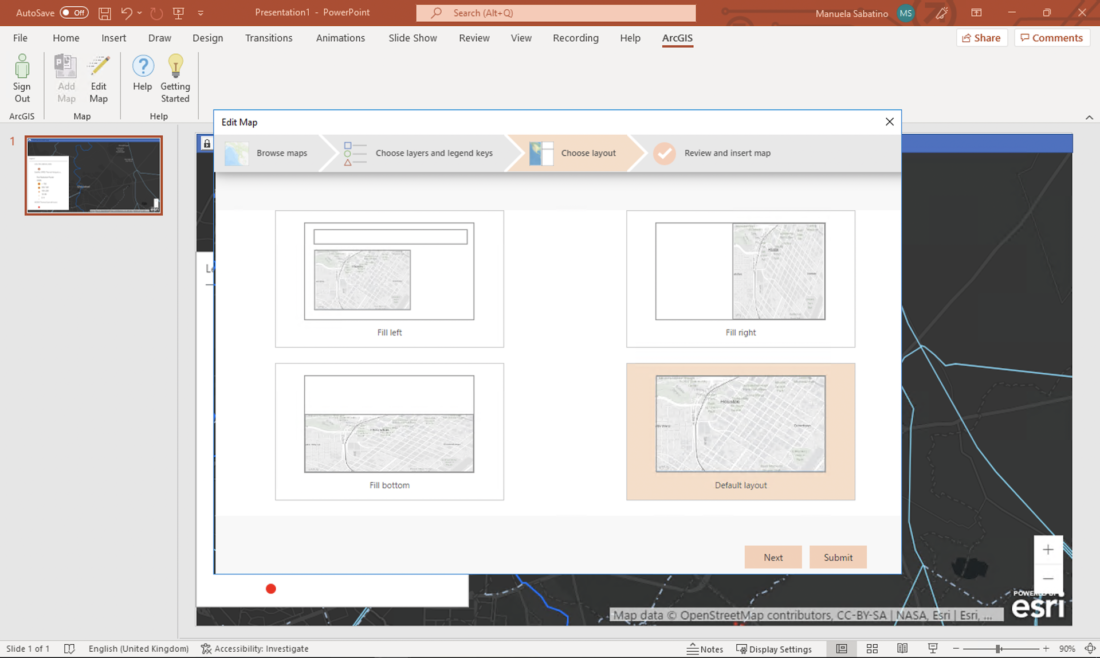Select the Fill right layout
This screenshot has height=658, width=1100.
point(740,278)
